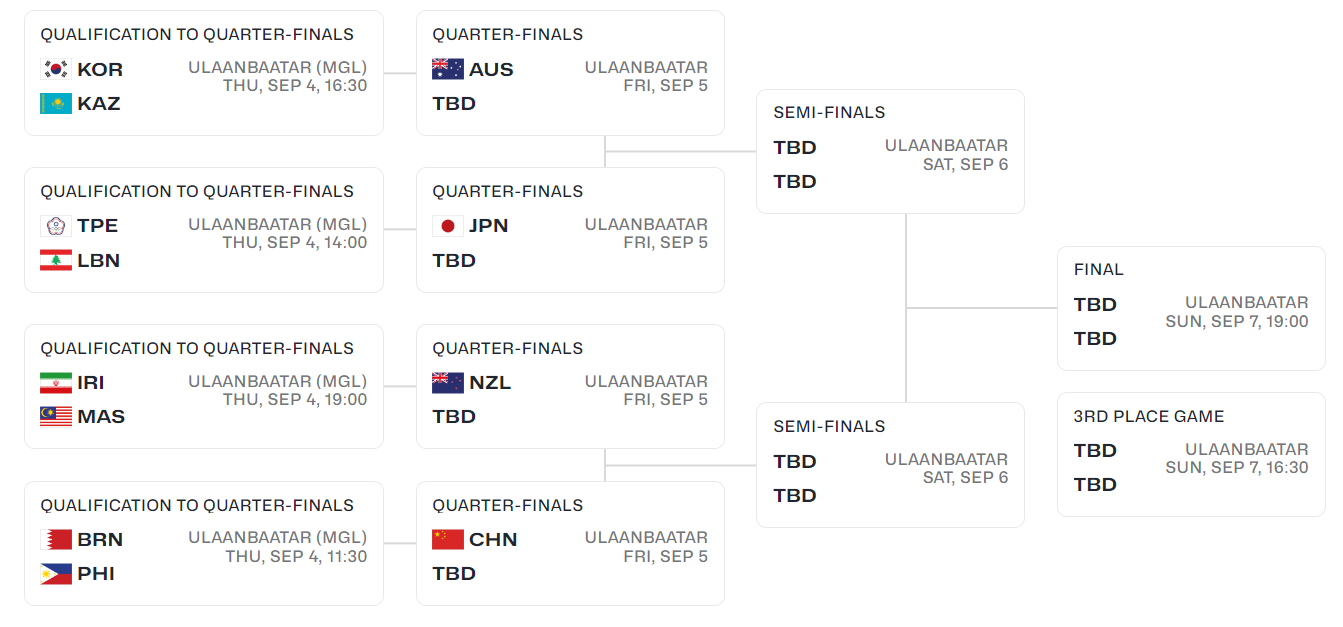Click the Kazakhstan flag icon

tap(55, 104)
